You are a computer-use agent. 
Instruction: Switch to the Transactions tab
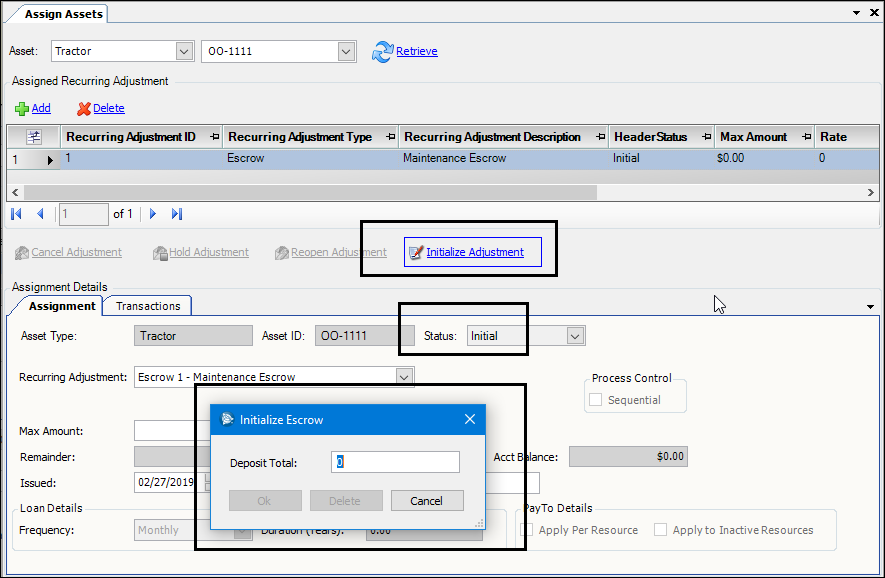(x=148, y=306)
